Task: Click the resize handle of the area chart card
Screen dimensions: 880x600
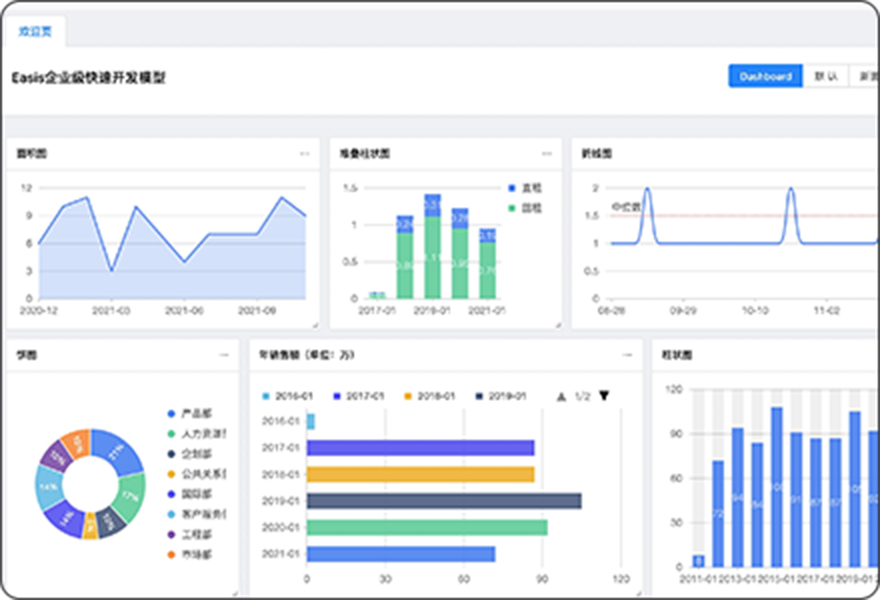Action: click(315, 324)
